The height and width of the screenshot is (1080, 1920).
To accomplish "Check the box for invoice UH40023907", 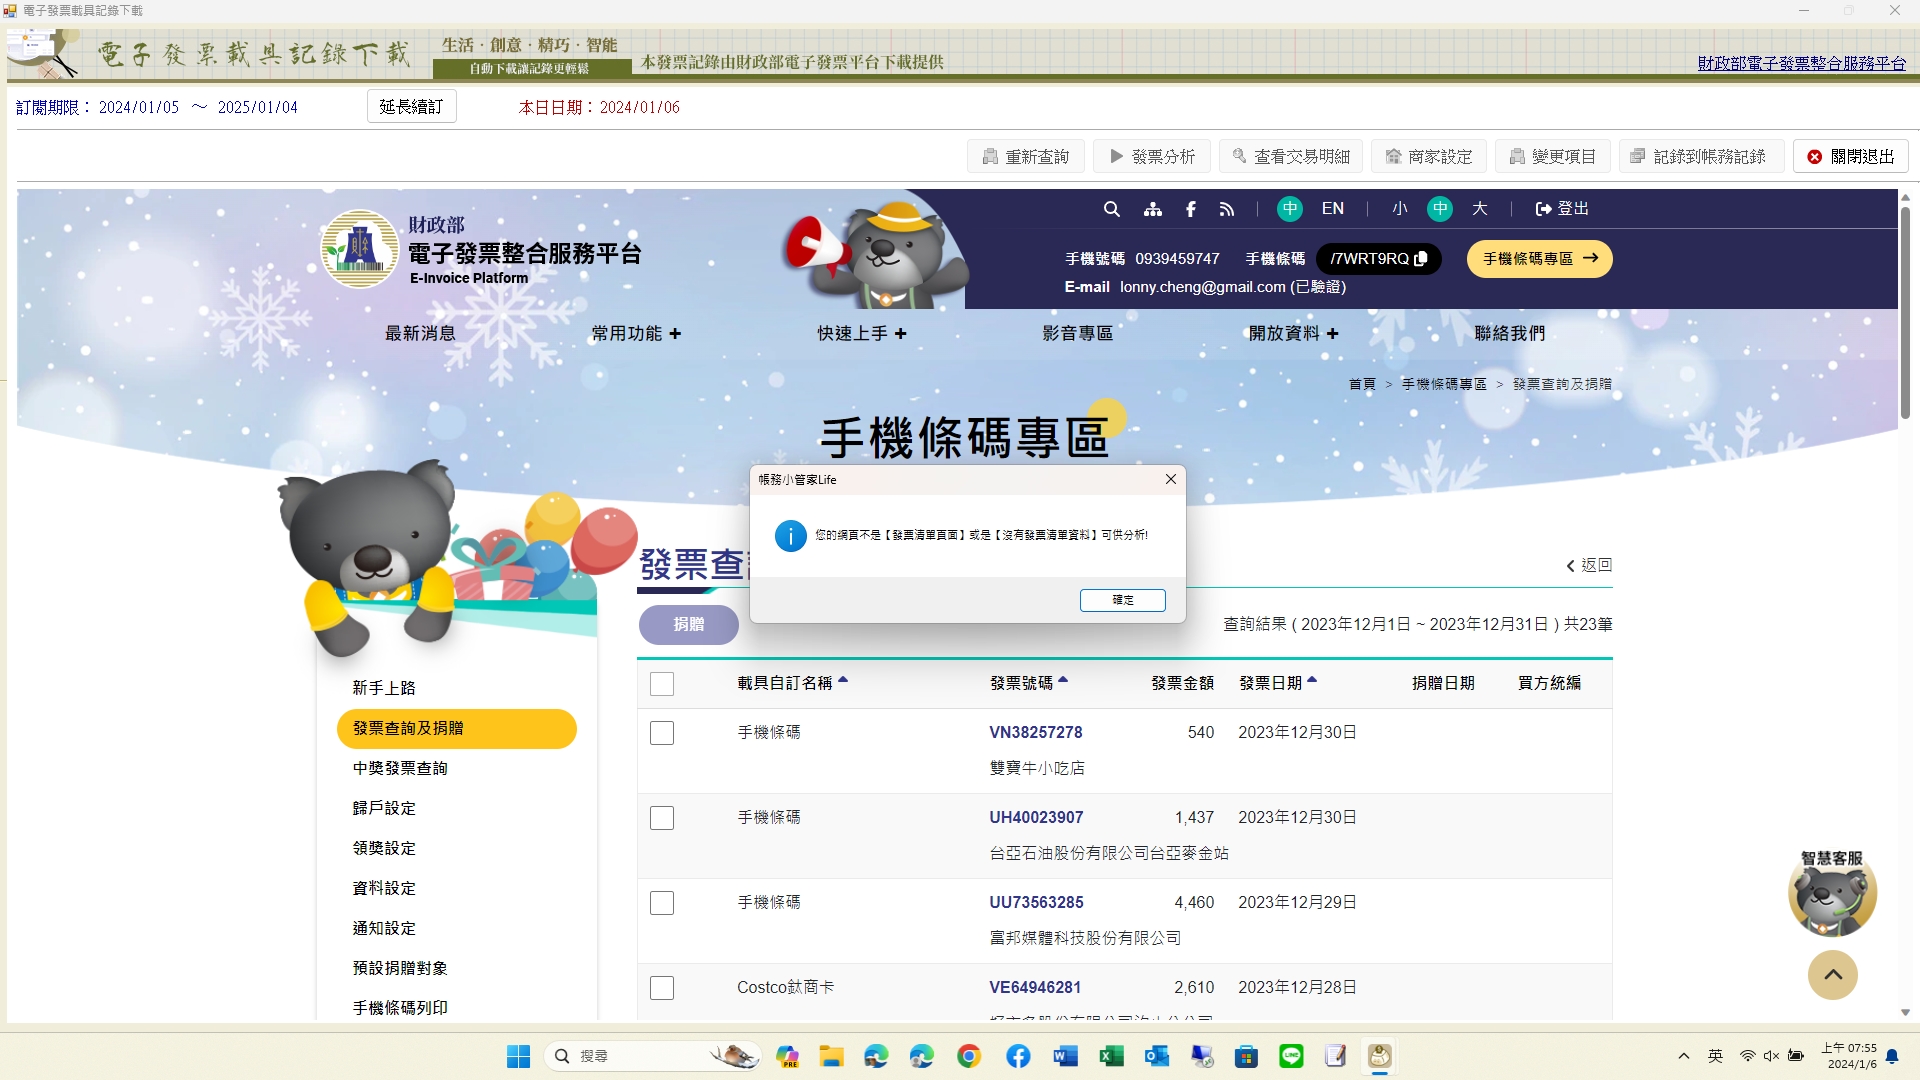I will [662, 818].
